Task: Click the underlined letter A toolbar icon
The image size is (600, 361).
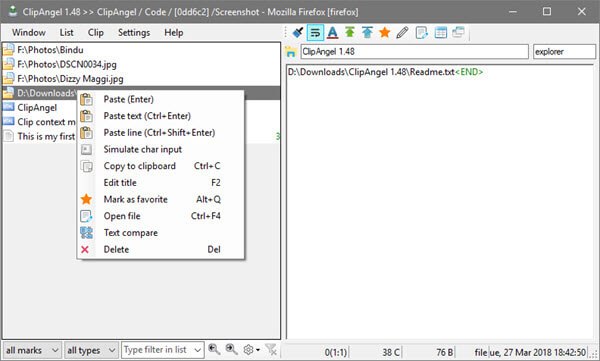Action: (333, 33)
